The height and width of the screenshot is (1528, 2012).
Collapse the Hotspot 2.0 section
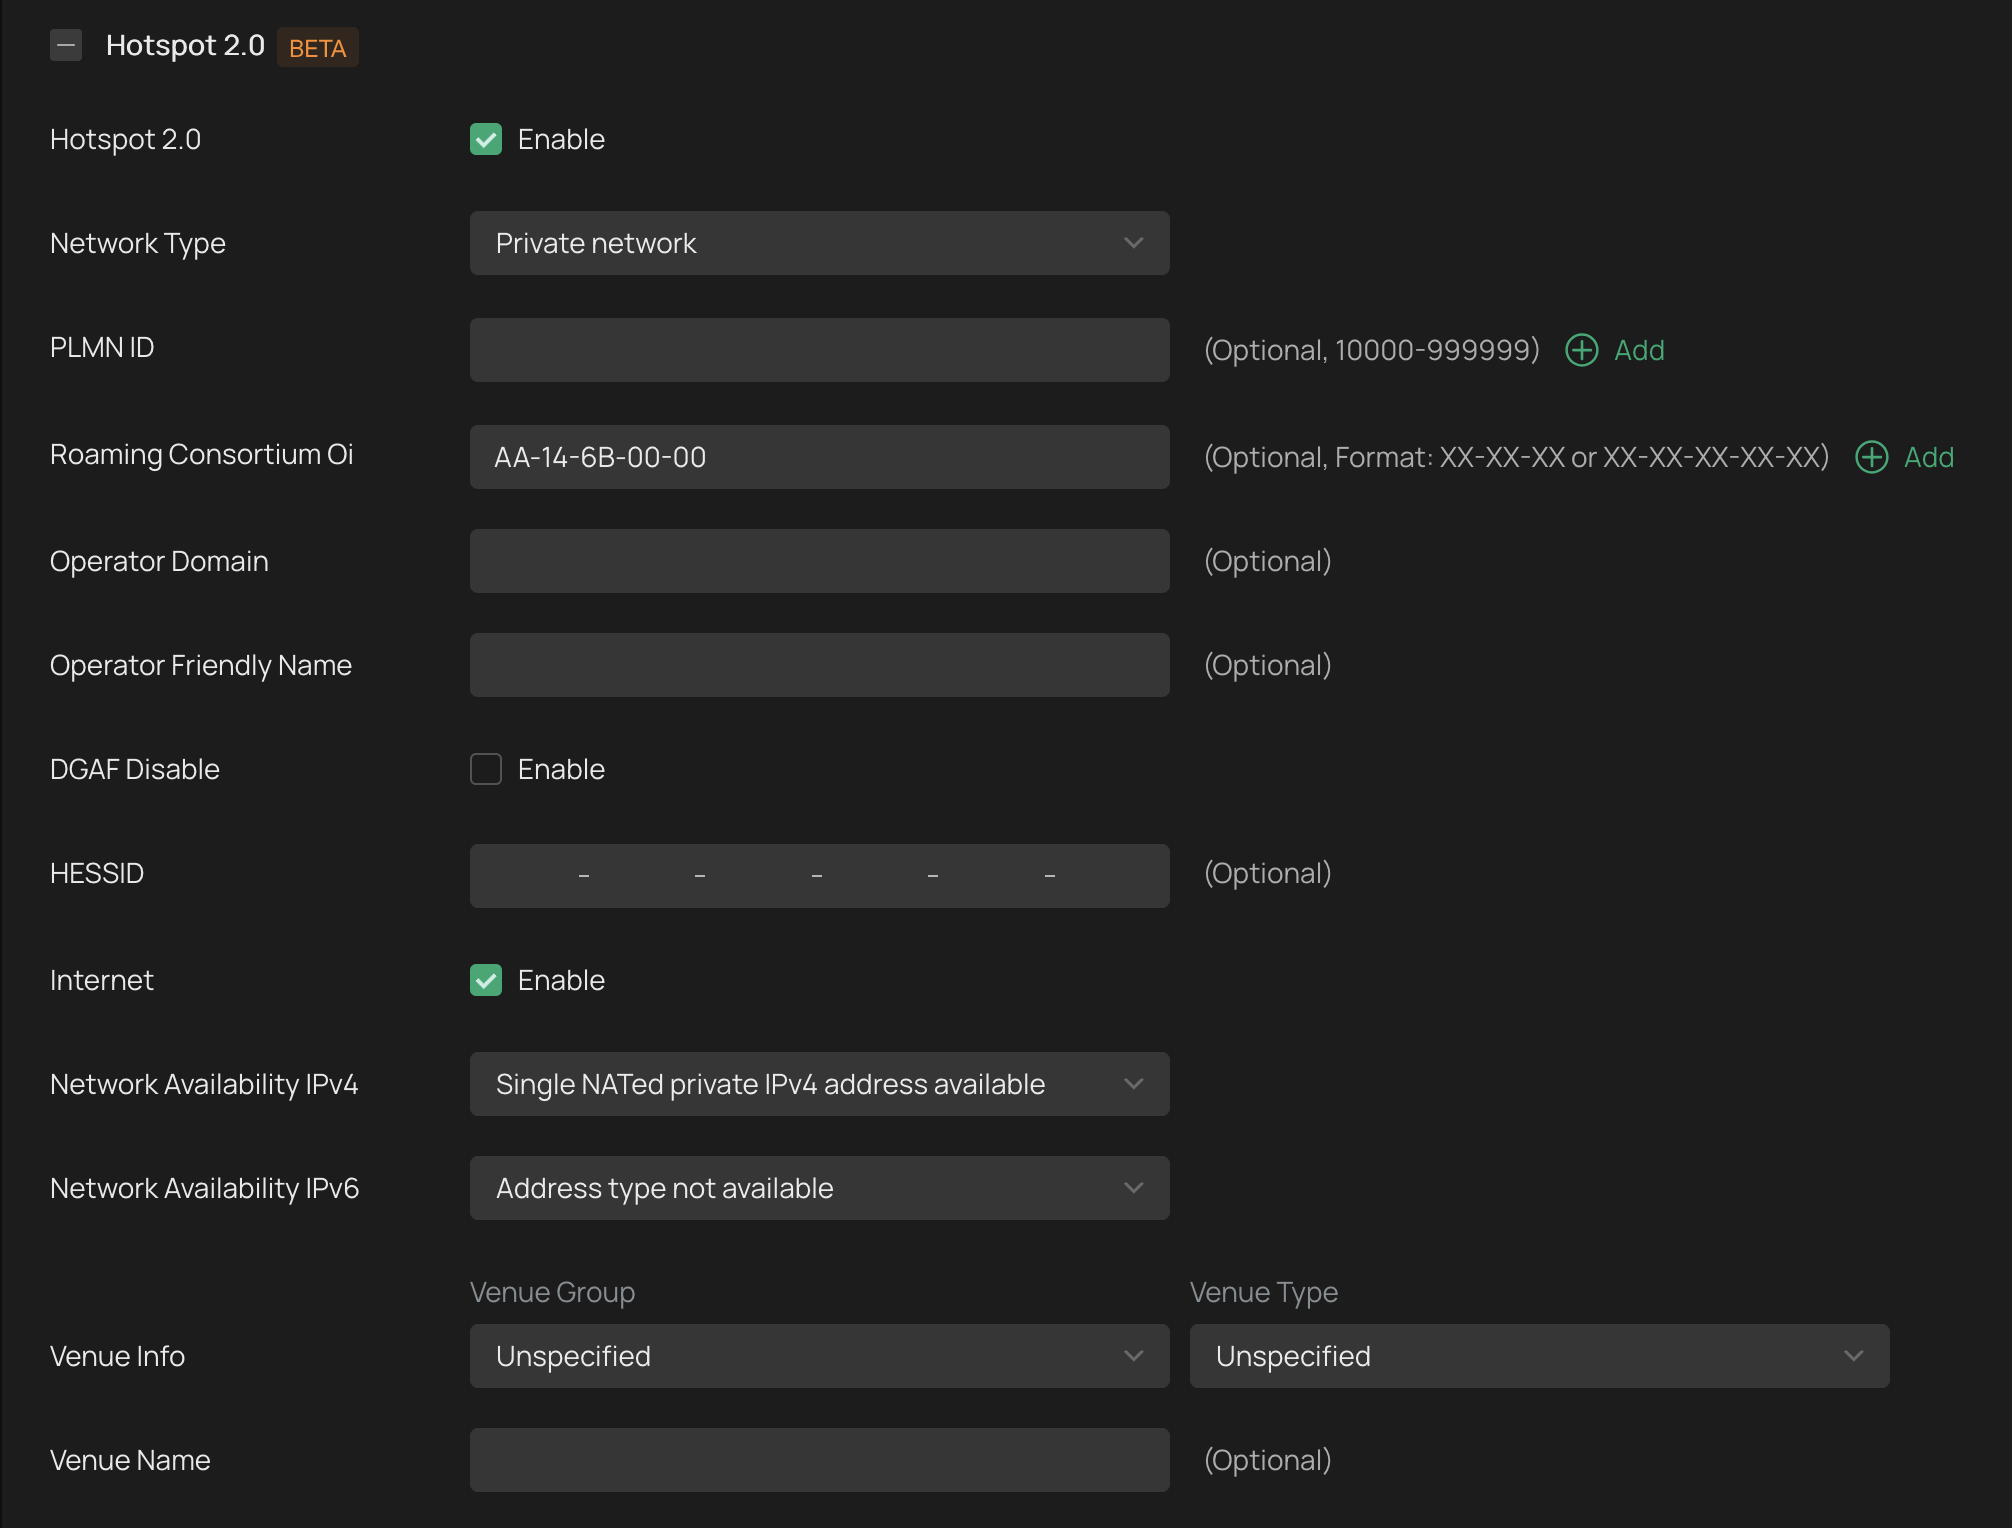[x=66, y=46]
